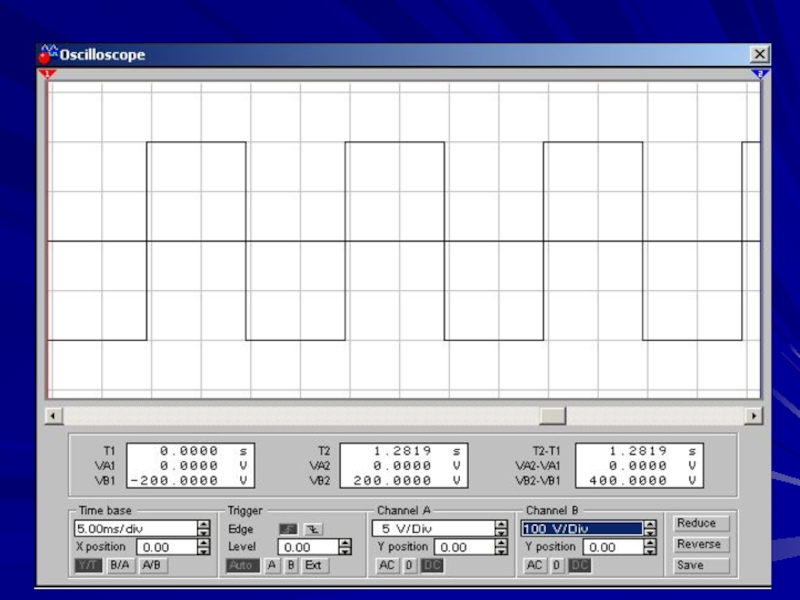Click the Reduce button

tap(698, 523)
